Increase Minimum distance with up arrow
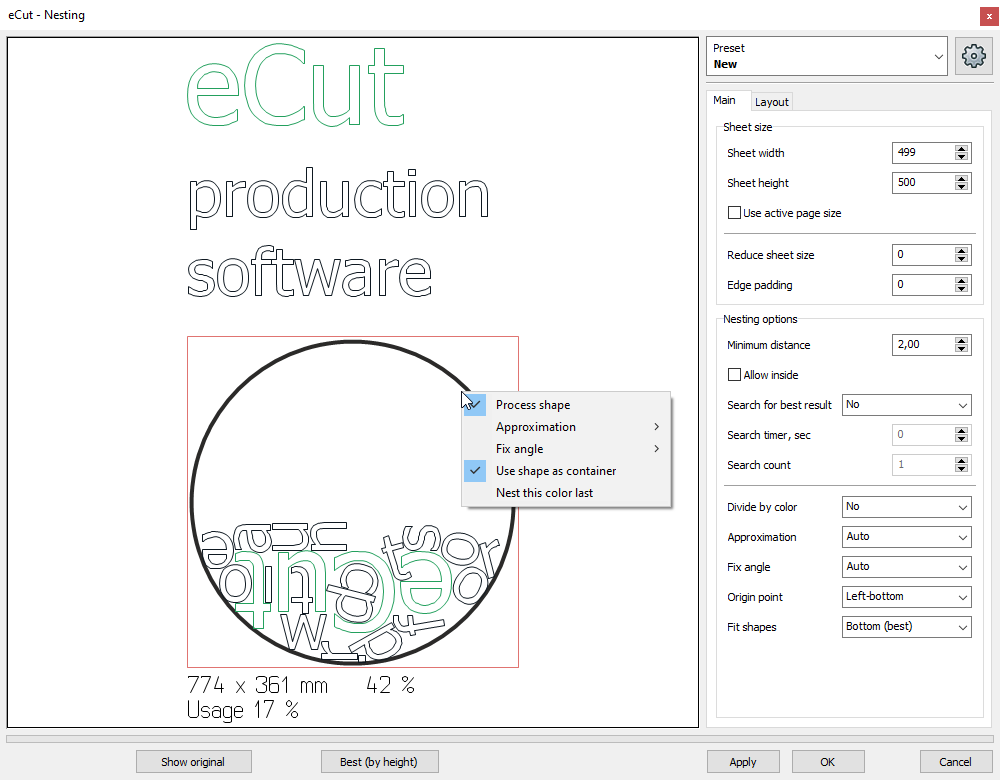This screenshot has height=780, width=1000. pyautogui.click(x=962, y=340)
